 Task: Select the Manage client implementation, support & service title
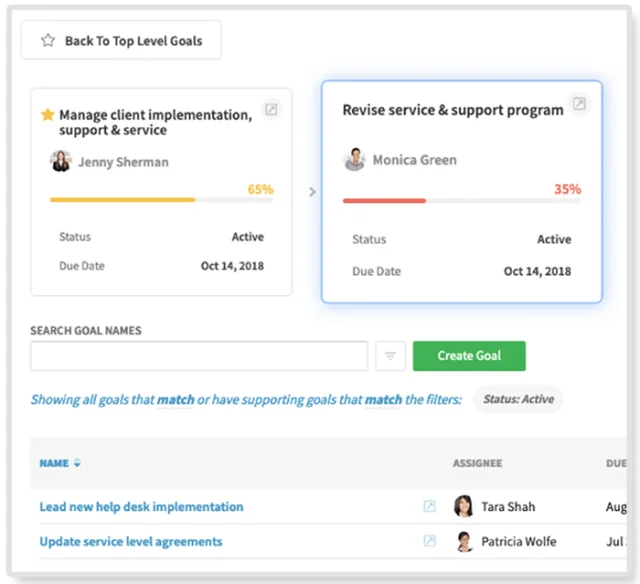156,122
